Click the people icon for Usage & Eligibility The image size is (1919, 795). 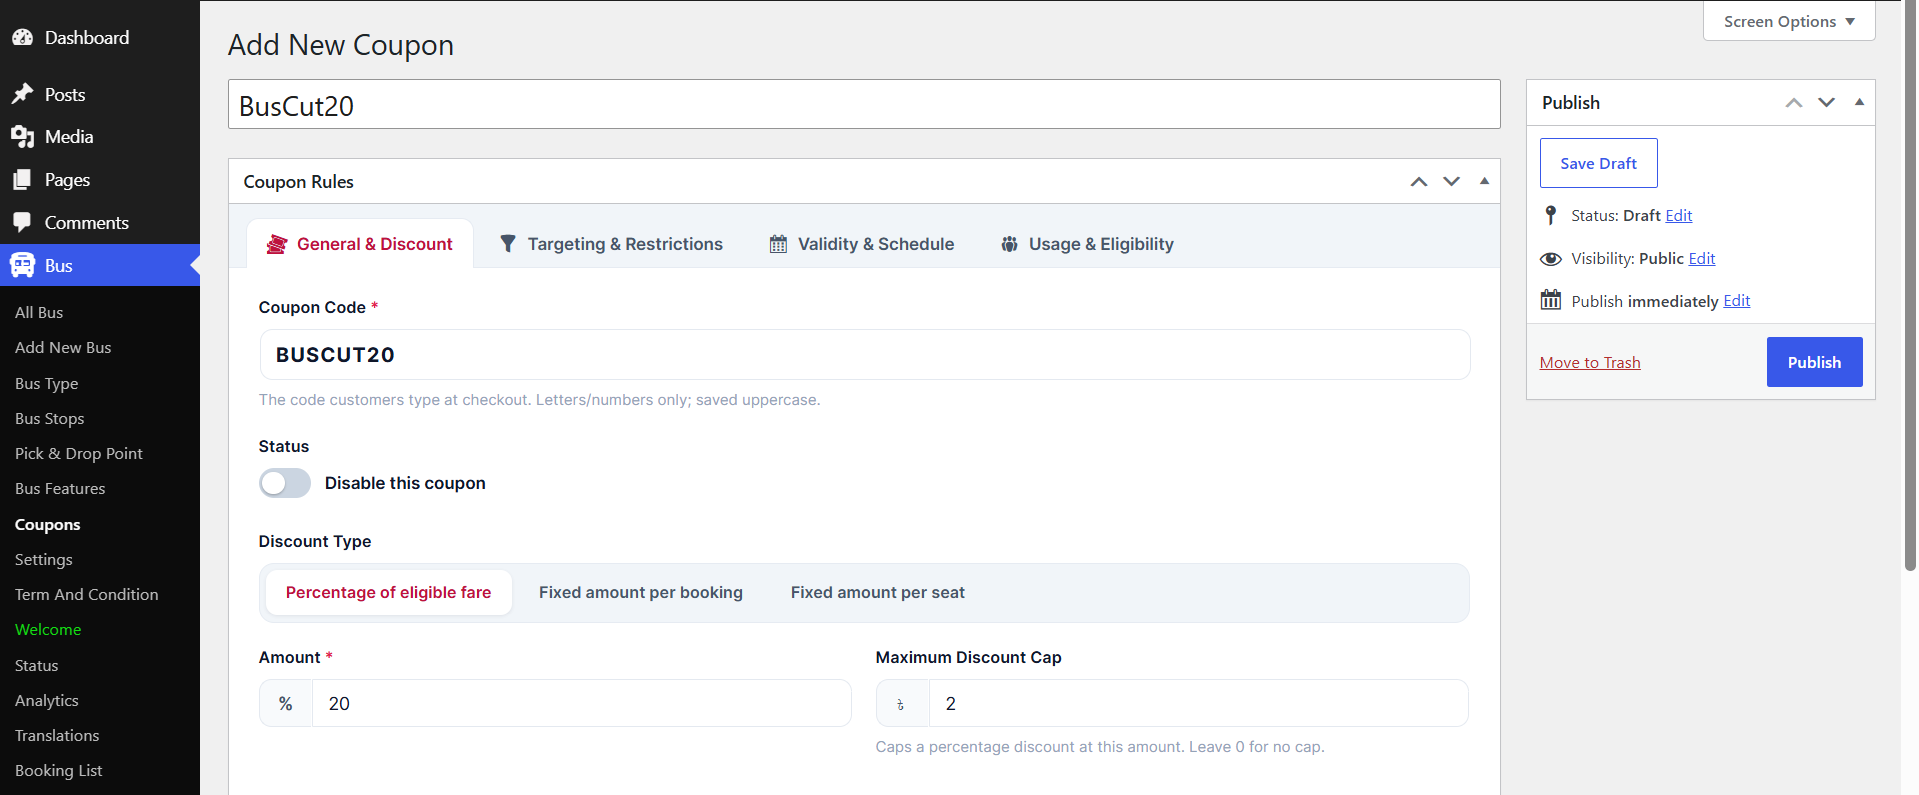coord(1010,244)
